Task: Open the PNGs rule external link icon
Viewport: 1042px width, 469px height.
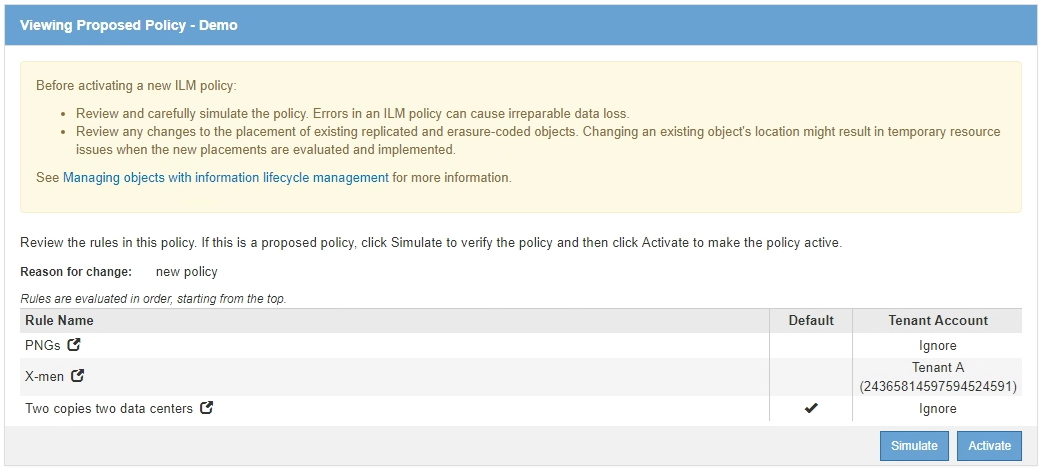Action: pyautogui.click(x=74, y=345)
